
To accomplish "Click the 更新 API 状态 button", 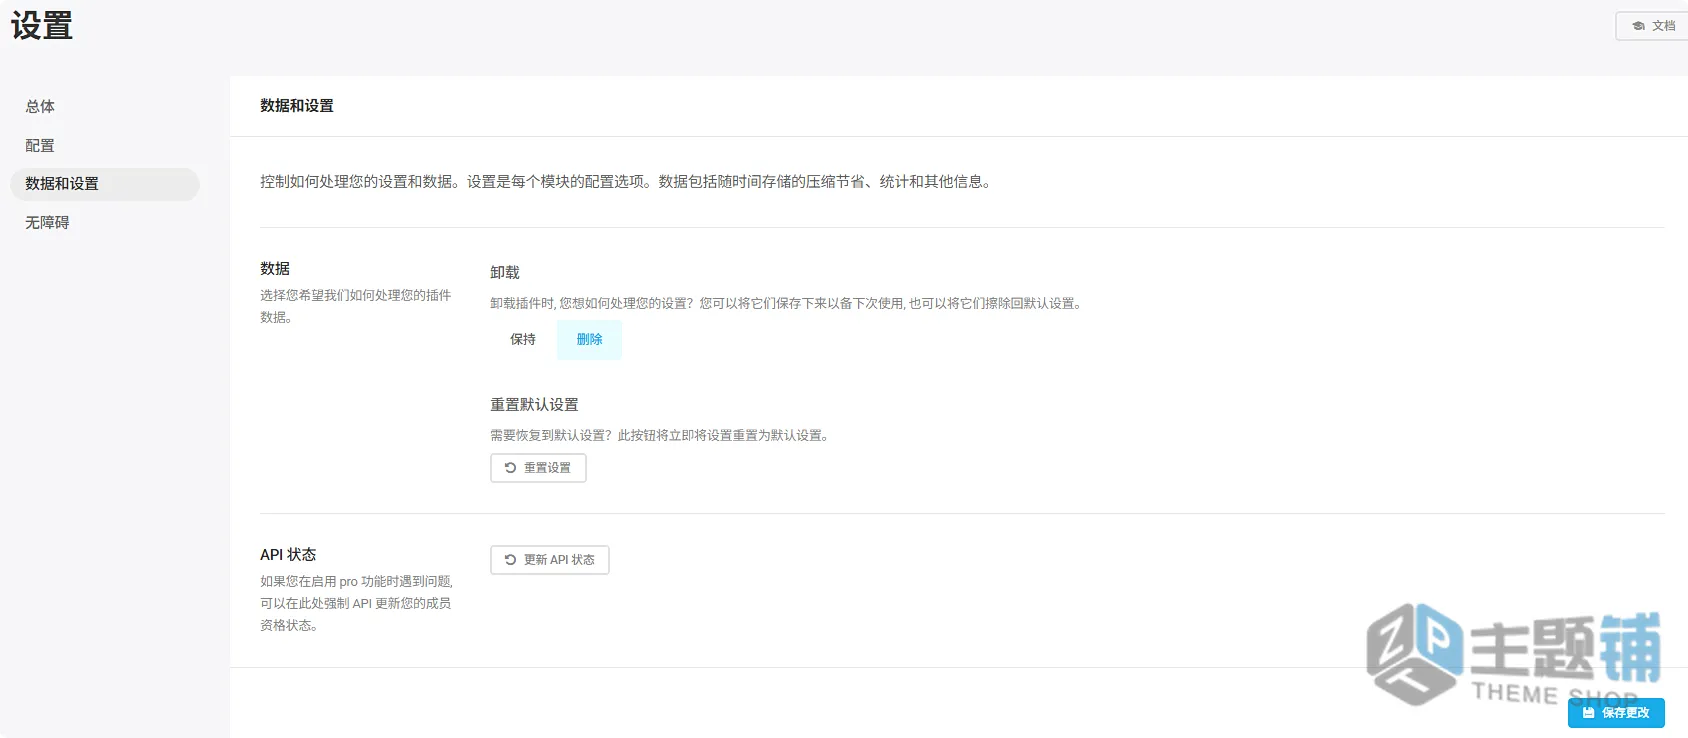I will pyautogui.click(x=549, y=560).
